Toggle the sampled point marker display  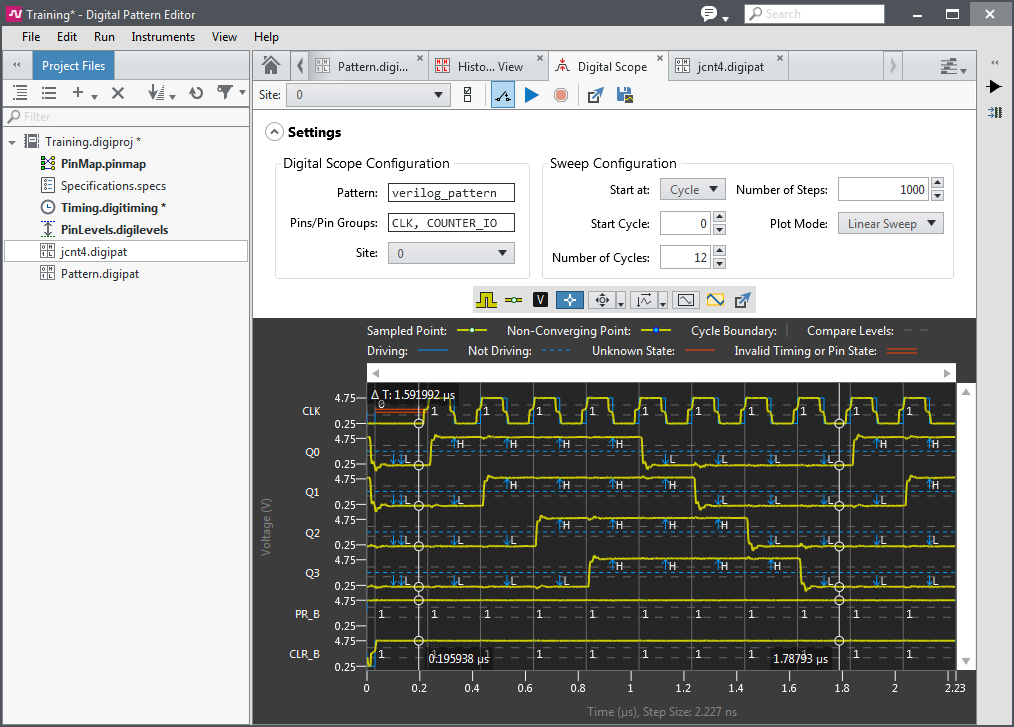coord(513,300)
